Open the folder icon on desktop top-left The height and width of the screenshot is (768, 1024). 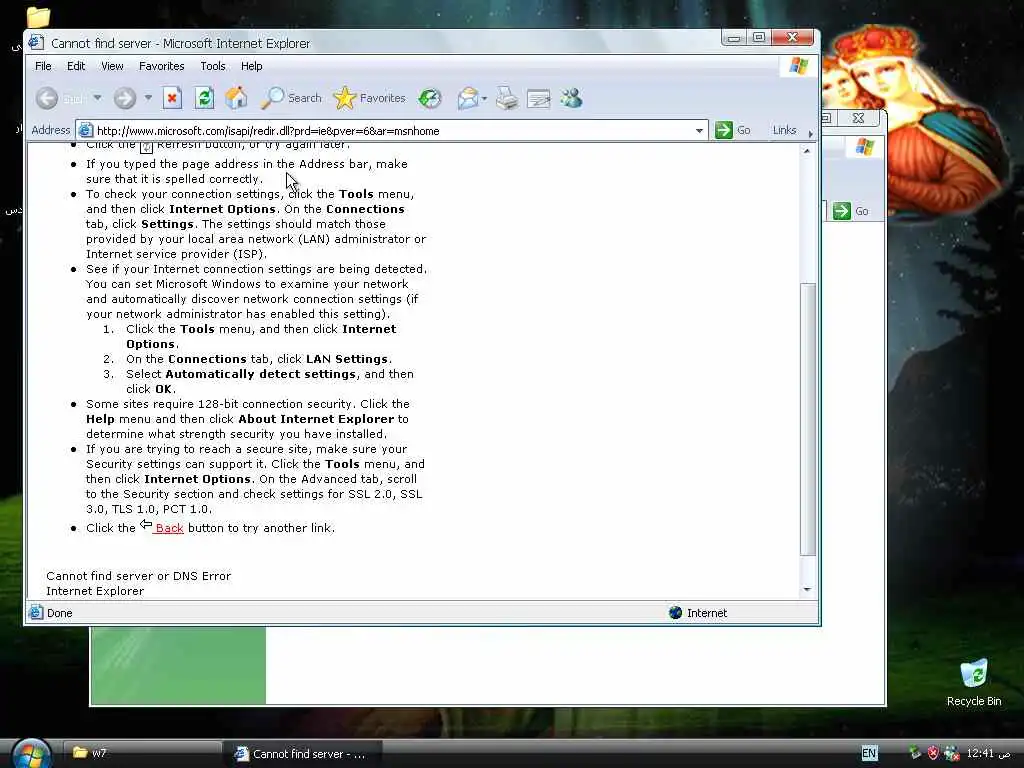(x=39, y=16)
